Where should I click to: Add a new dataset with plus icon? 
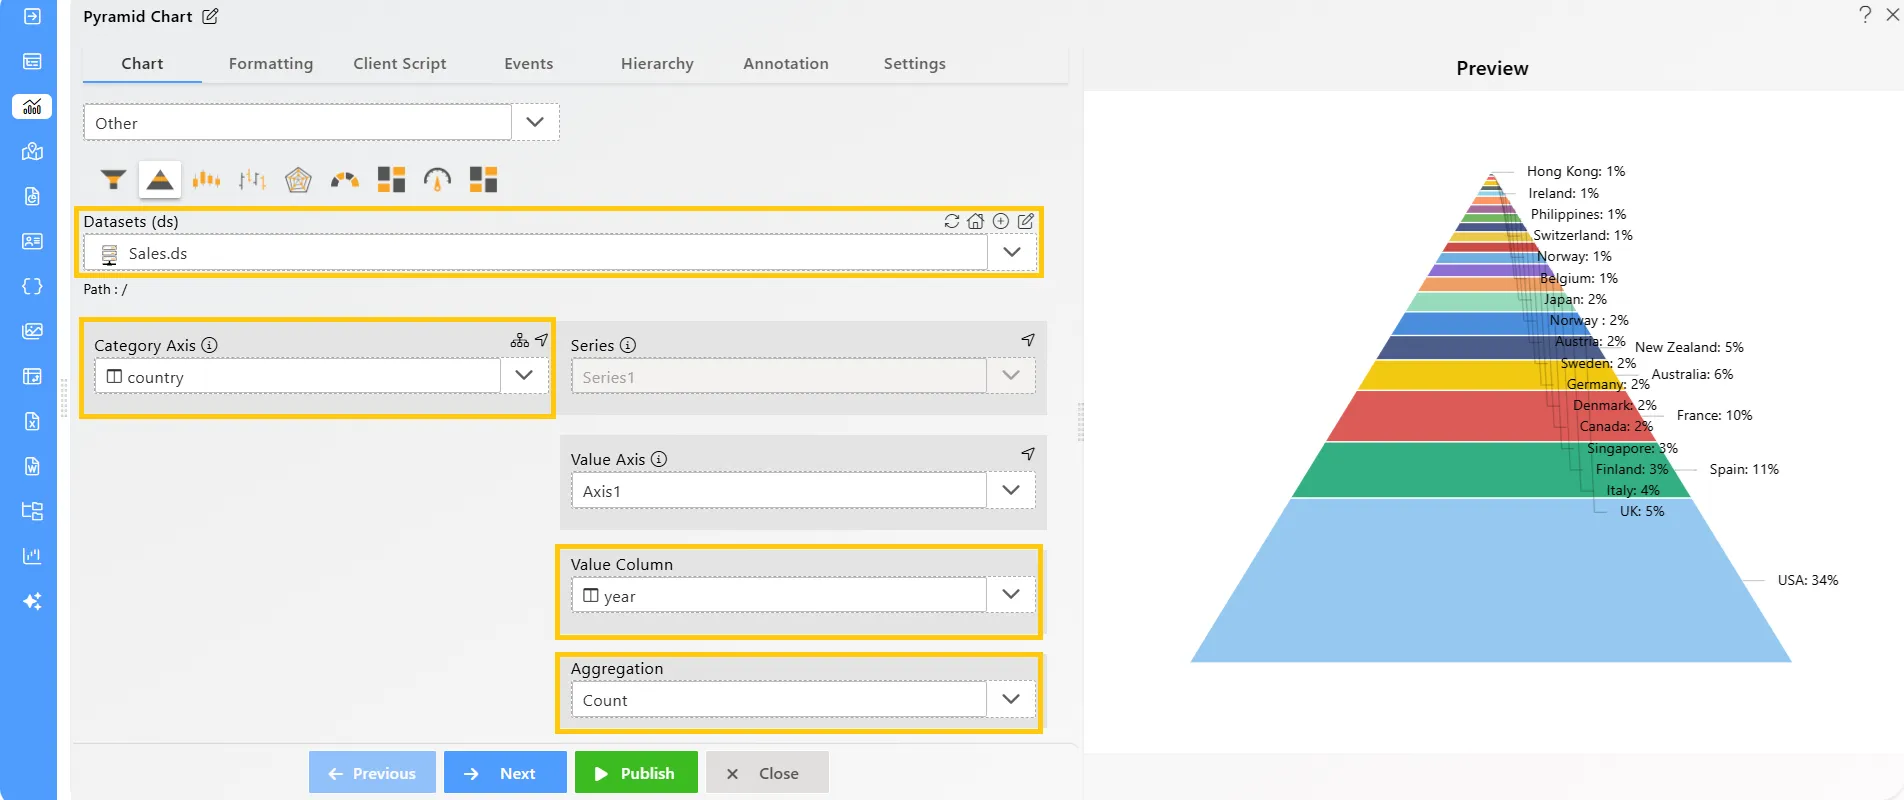pos(1001,221)
